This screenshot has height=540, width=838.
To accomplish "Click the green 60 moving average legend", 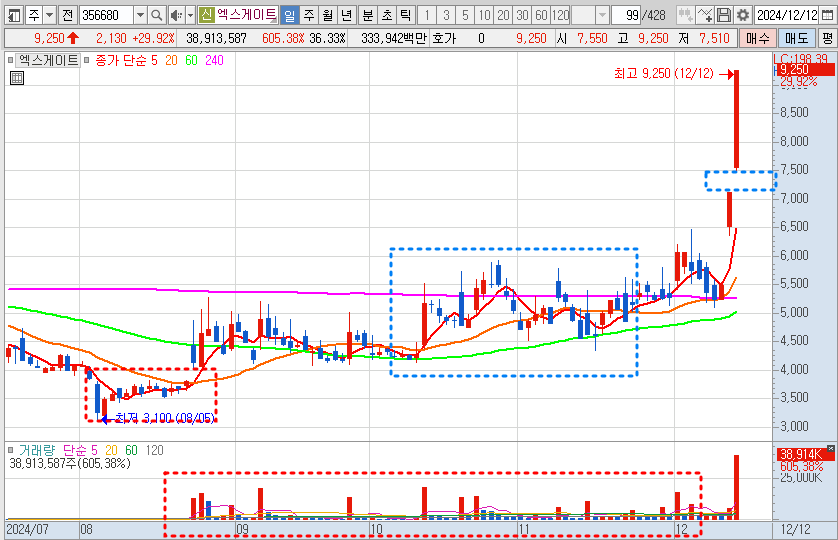I will [x=191, y=60].
